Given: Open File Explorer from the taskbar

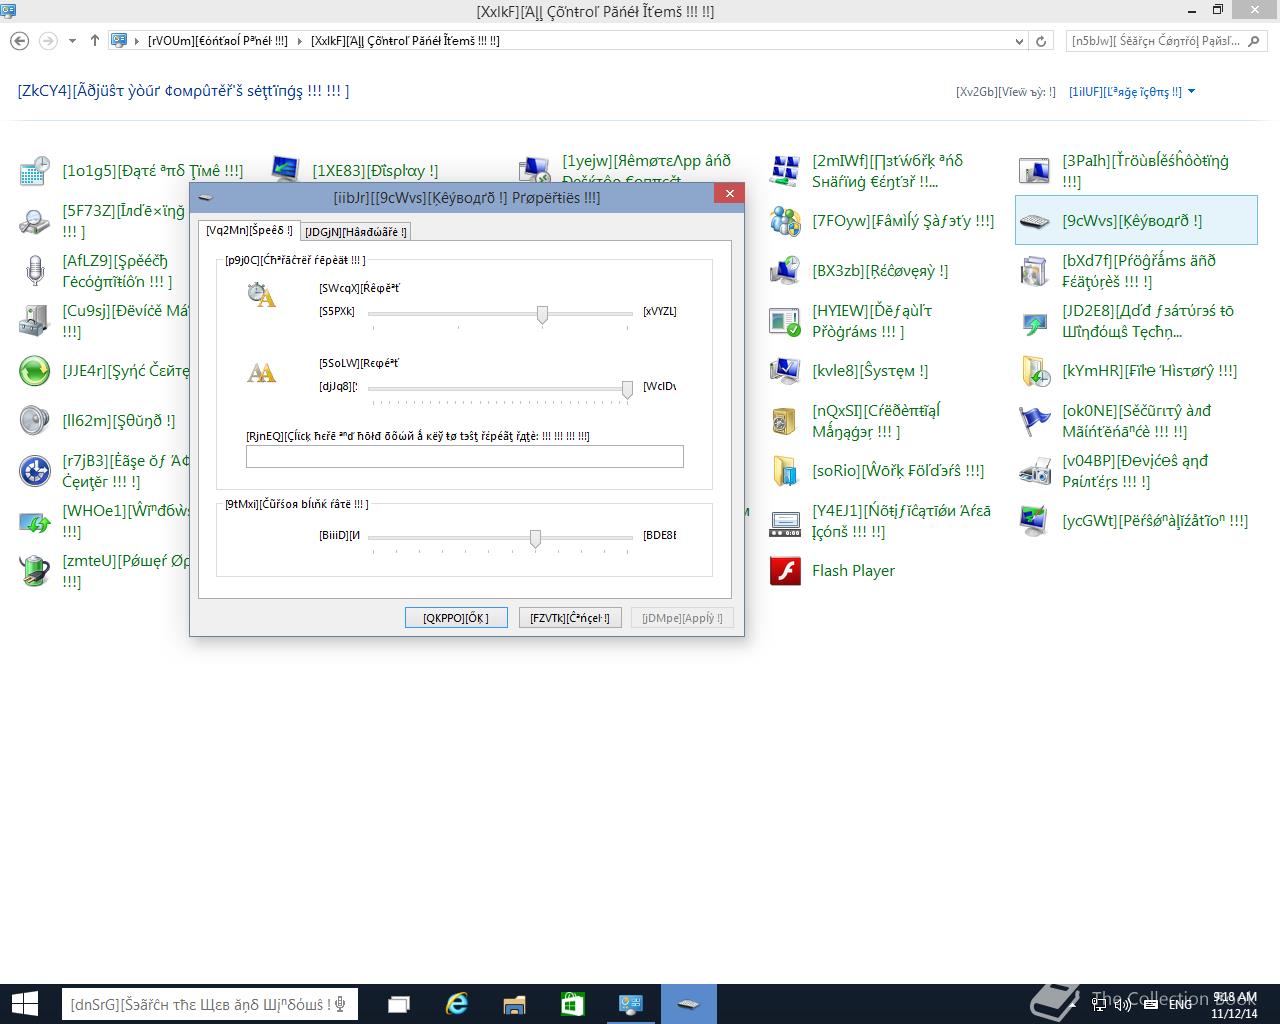Looking at the screenshot, I should 514,1004.
